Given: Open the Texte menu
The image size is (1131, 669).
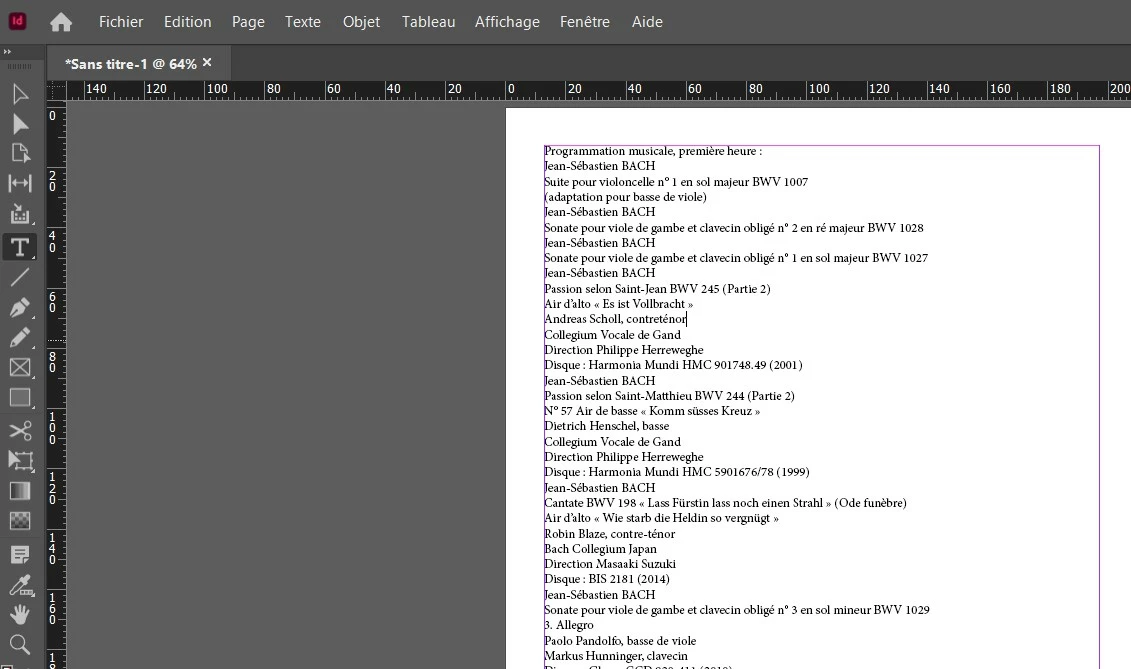Looking at the screenshot, I should click(x=303, y=22).
